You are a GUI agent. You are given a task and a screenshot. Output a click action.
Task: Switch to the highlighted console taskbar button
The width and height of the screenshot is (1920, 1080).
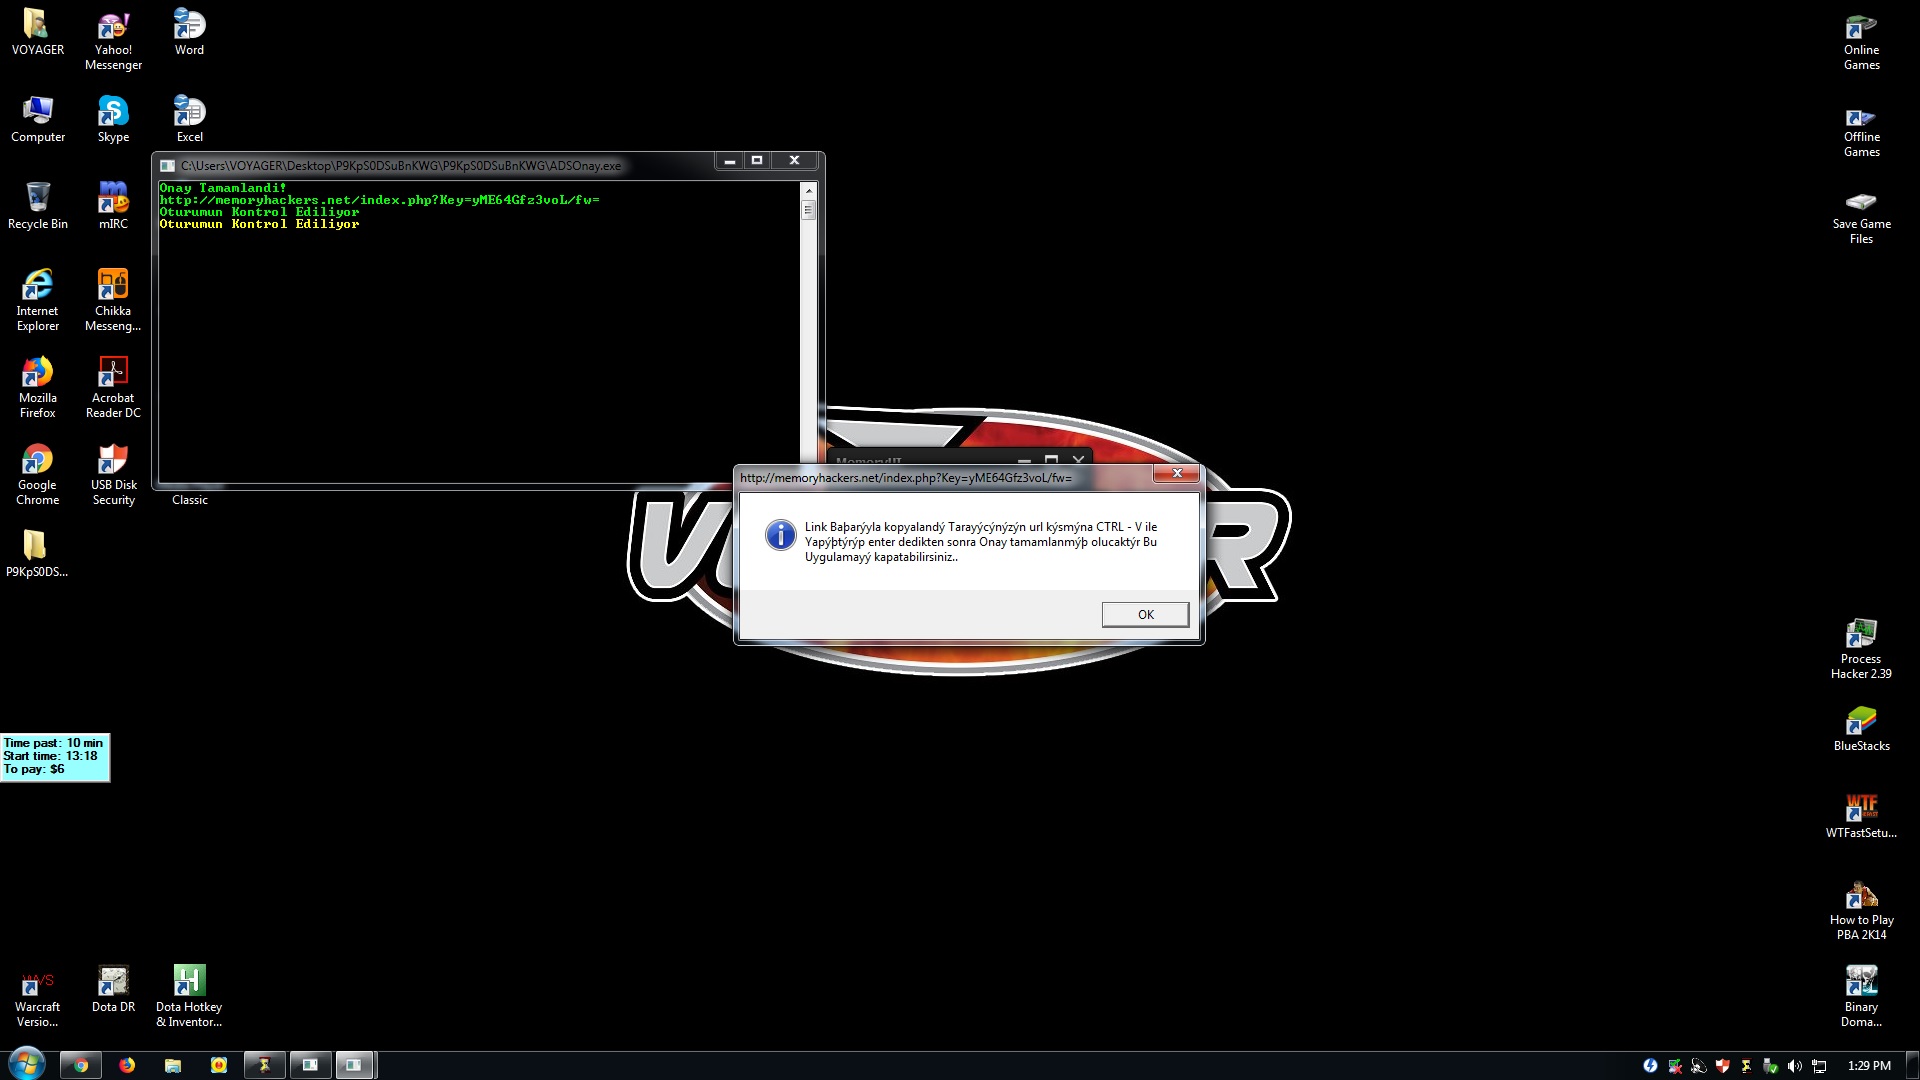(354, 1065)
